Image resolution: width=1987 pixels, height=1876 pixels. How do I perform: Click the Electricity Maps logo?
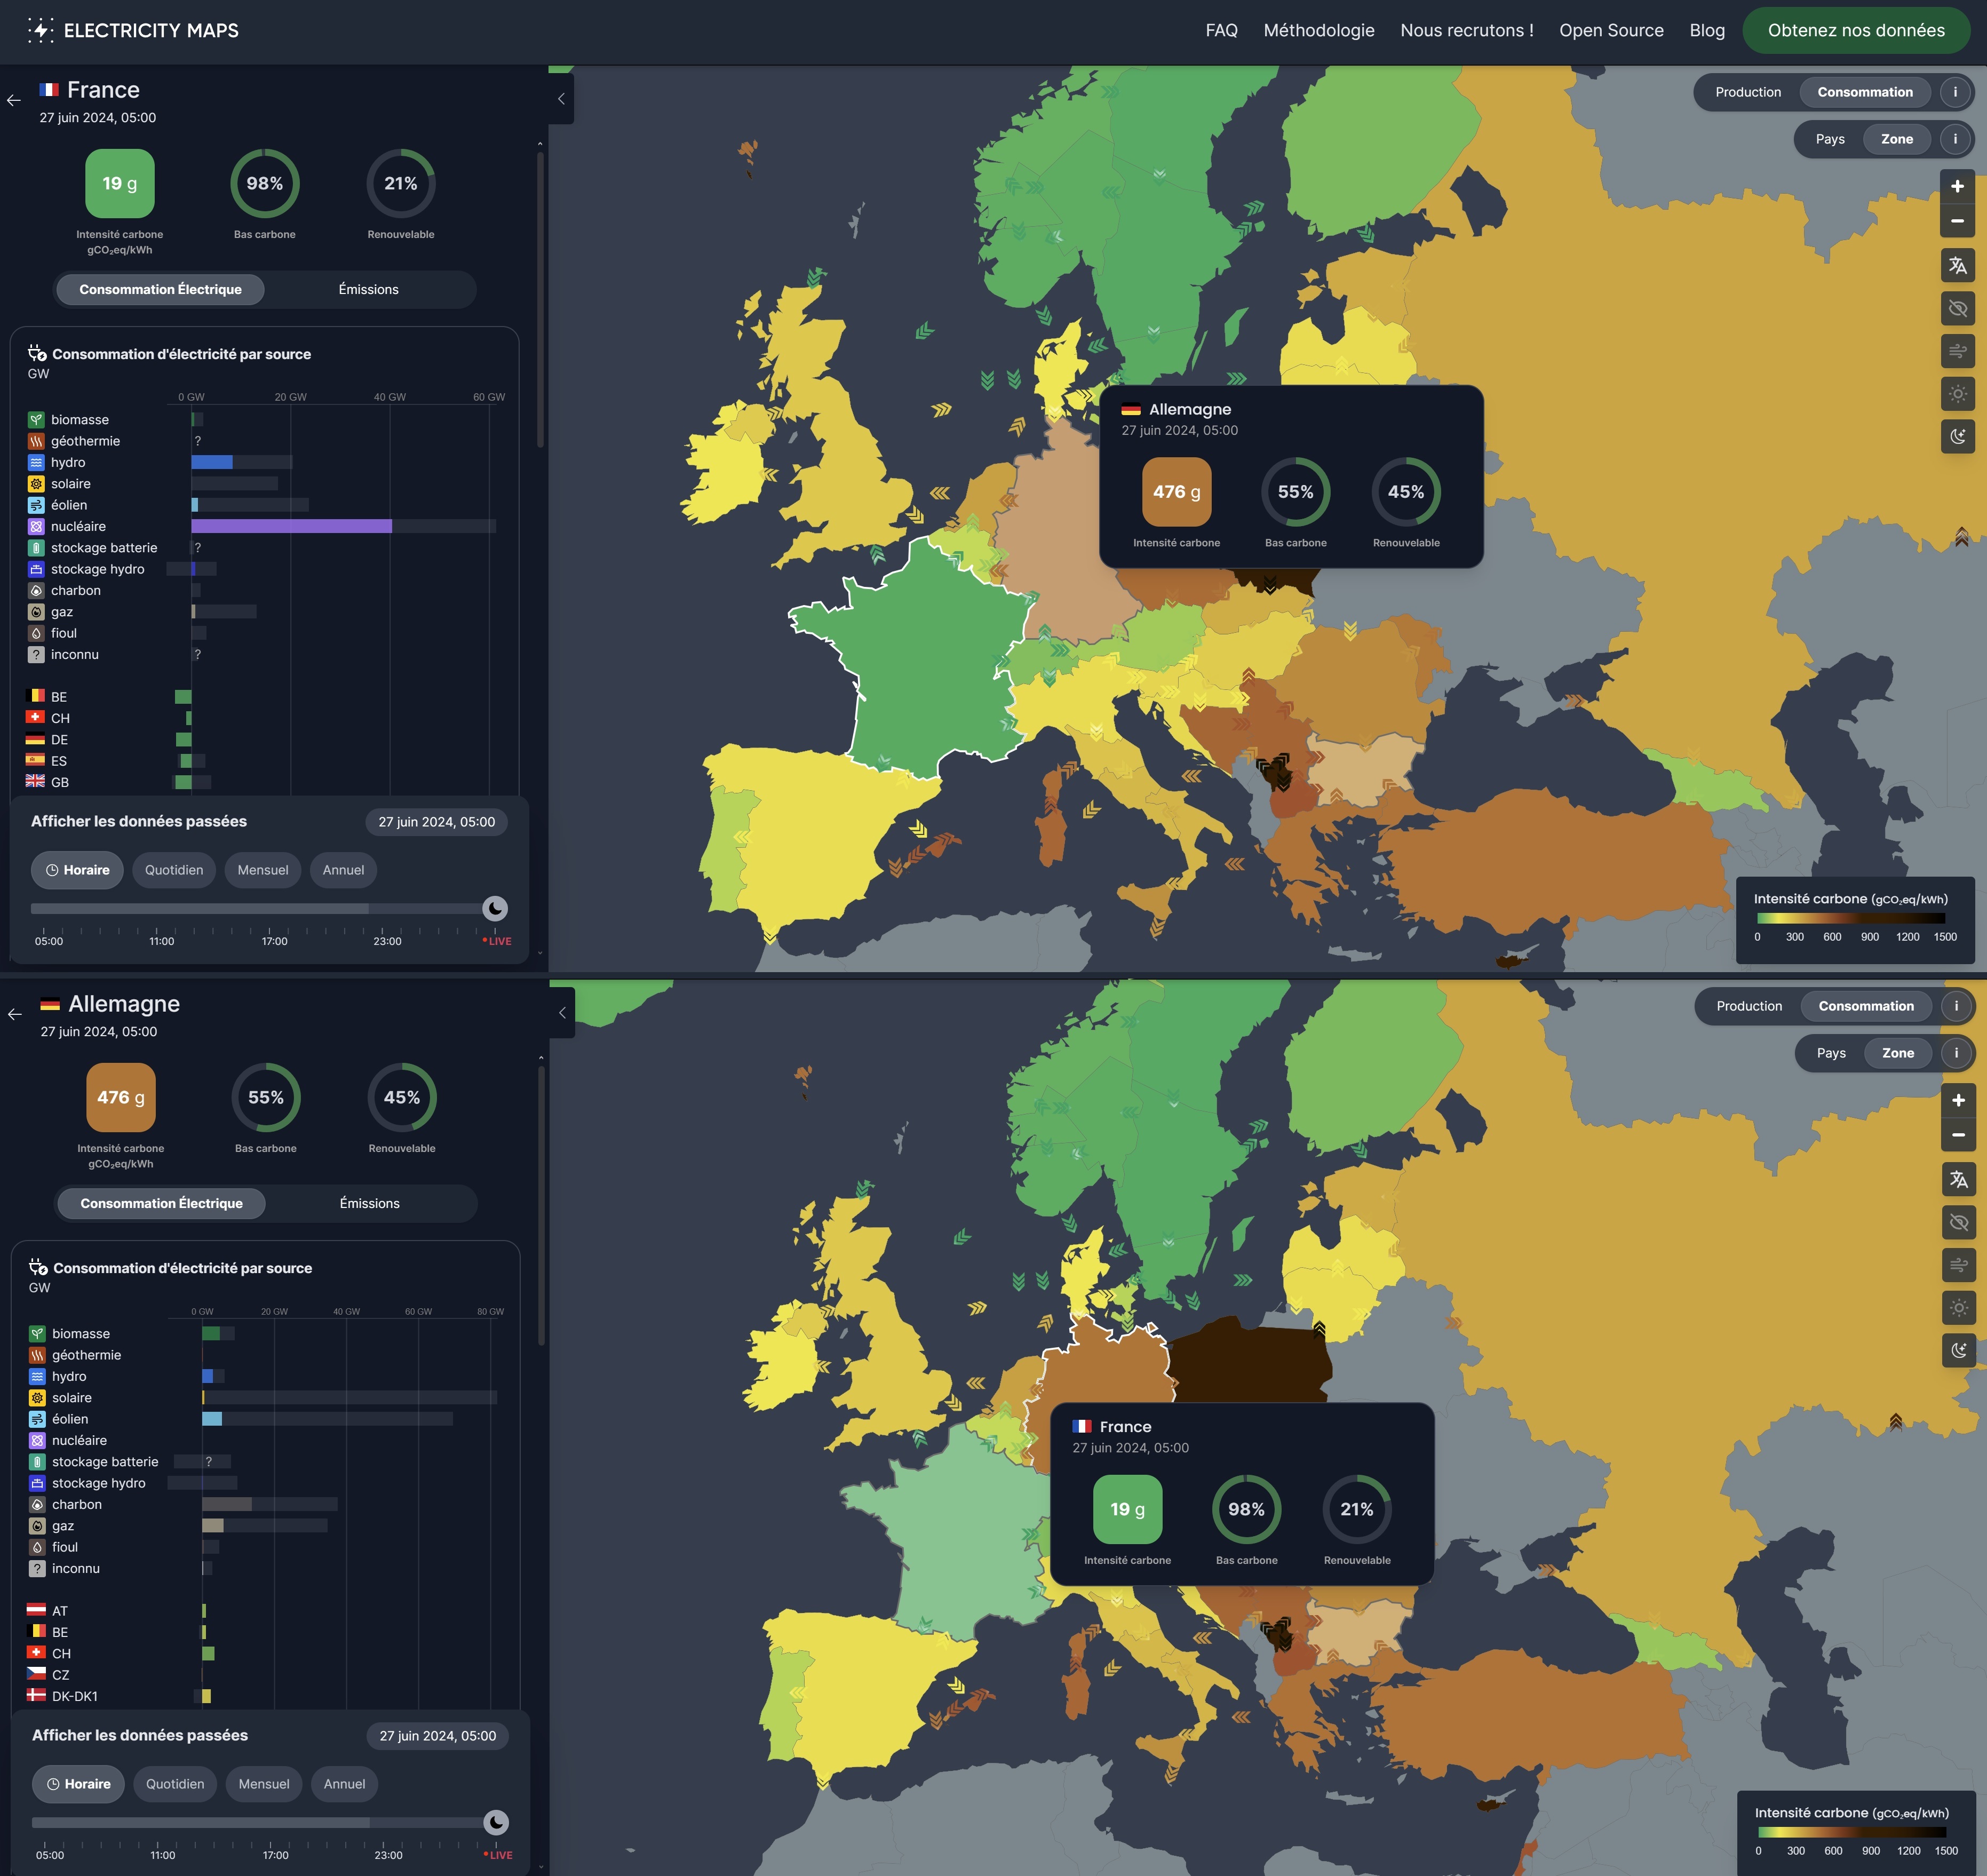click(x=133, y=30)
